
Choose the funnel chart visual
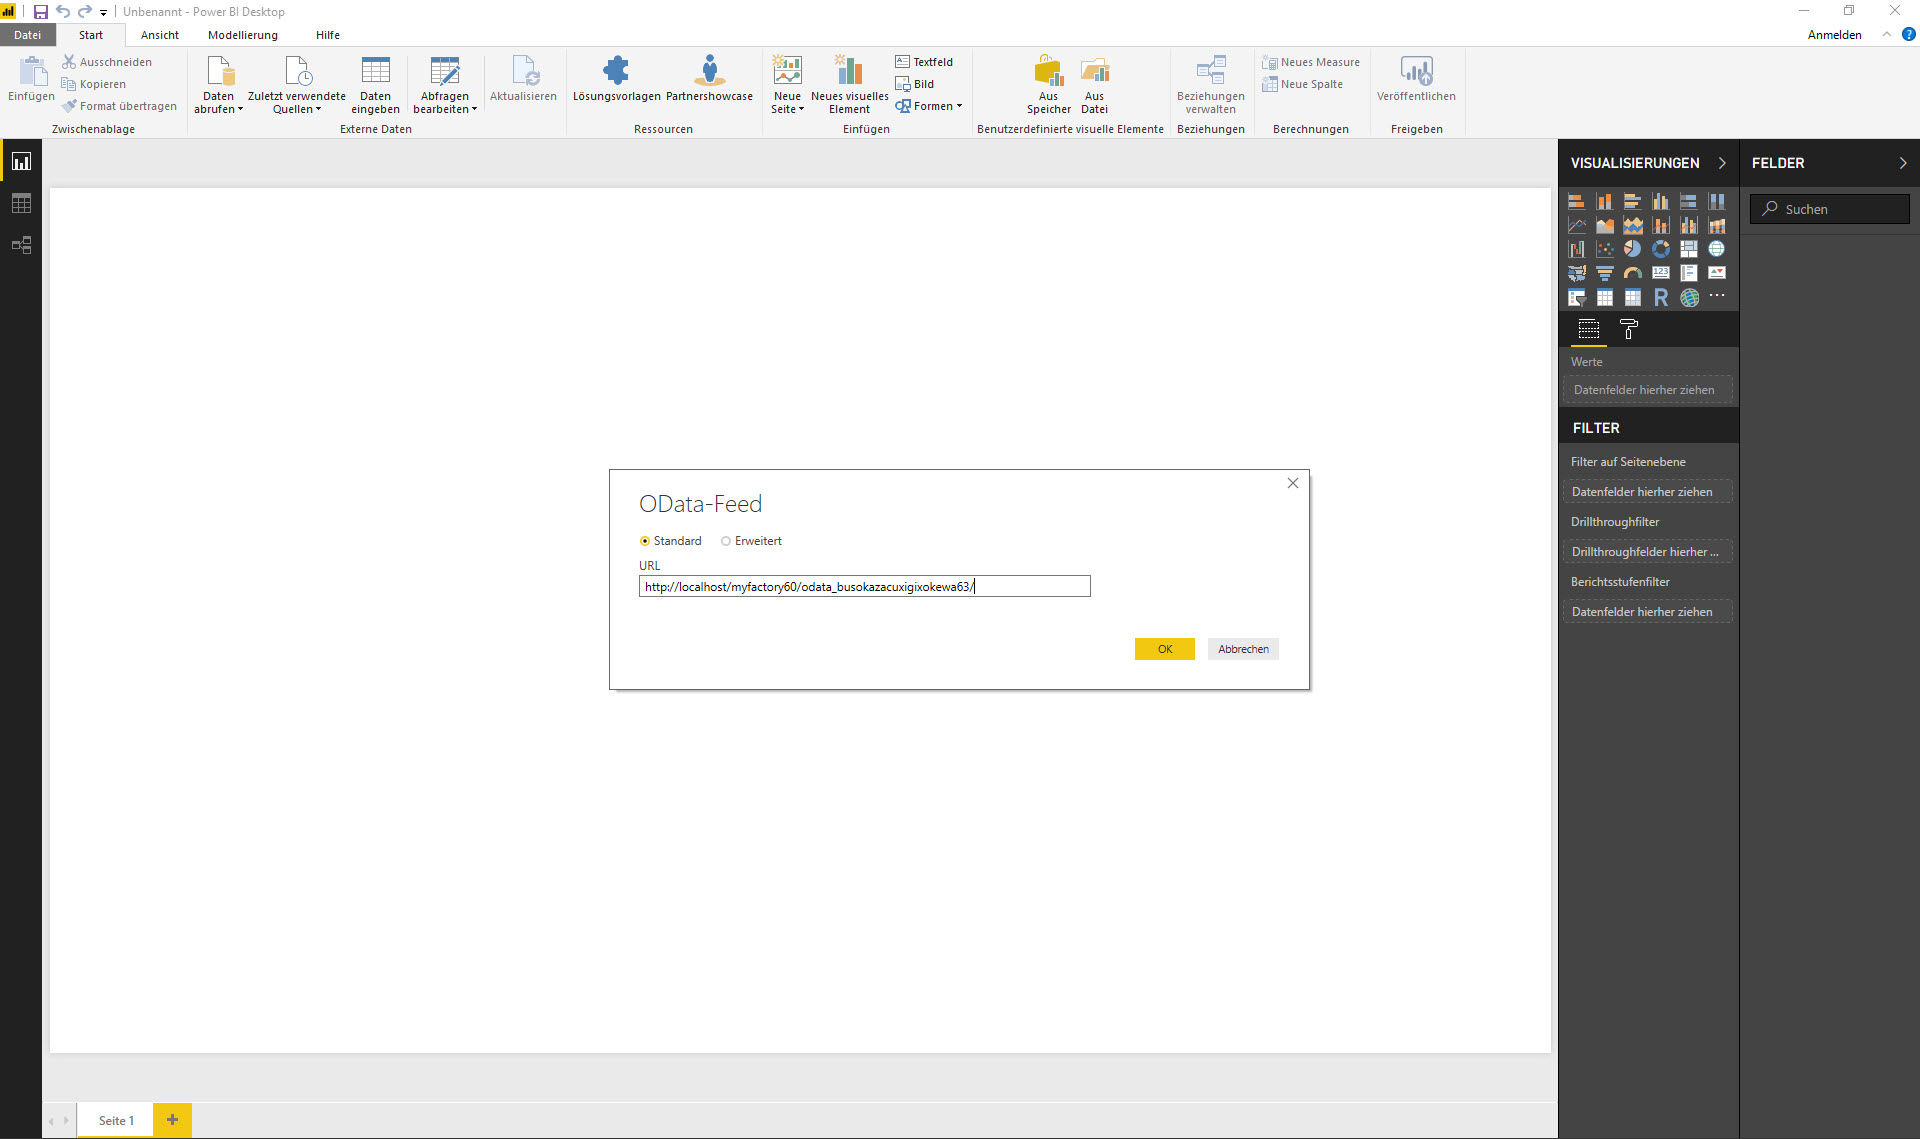1604,273
